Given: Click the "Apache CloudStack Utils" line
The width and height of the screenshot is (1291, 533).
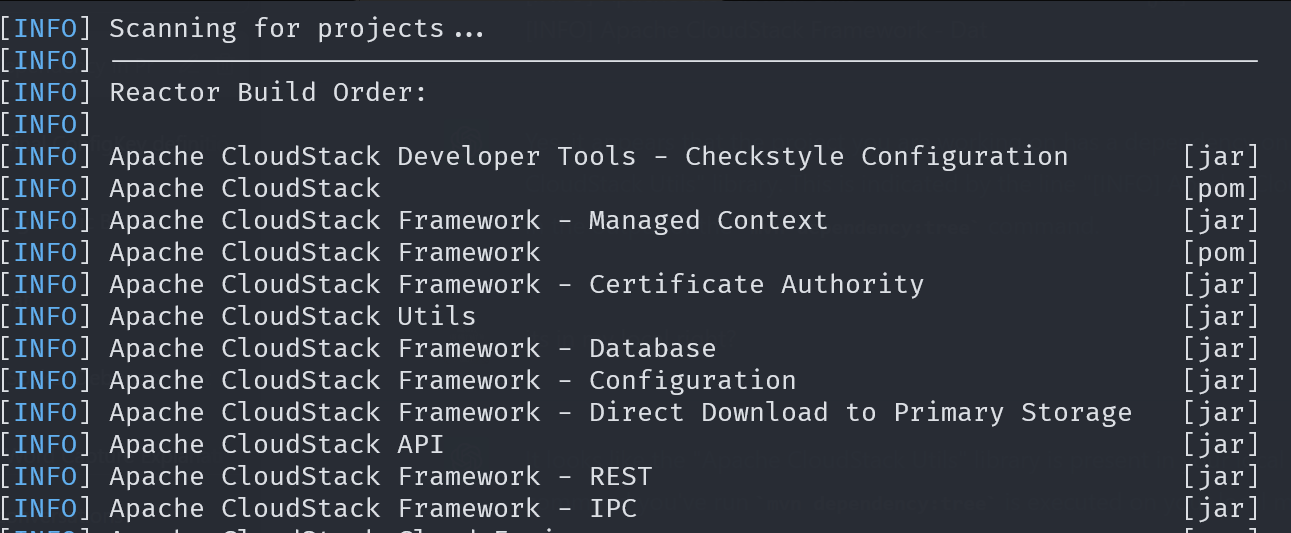Looking at the screenshot, I should pyautogui.click(x=292, y=316).
